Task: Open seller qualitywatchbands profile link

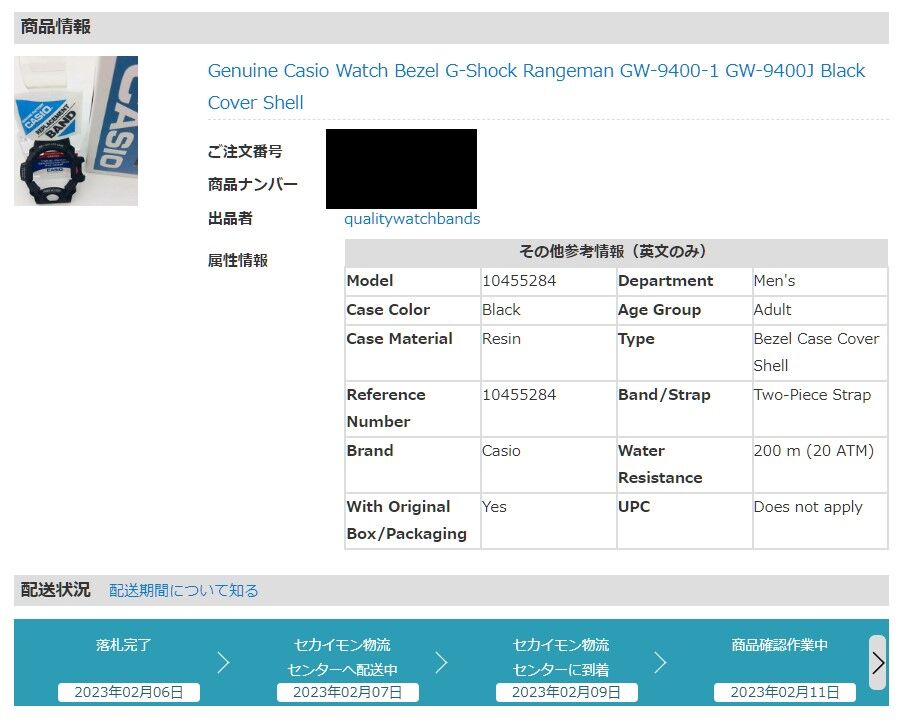Action: click(412, 219)
